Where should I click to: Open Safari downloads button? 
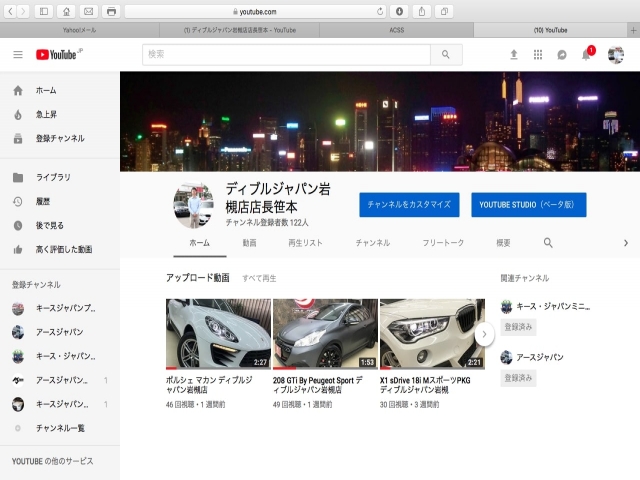[x=399, y=11]
